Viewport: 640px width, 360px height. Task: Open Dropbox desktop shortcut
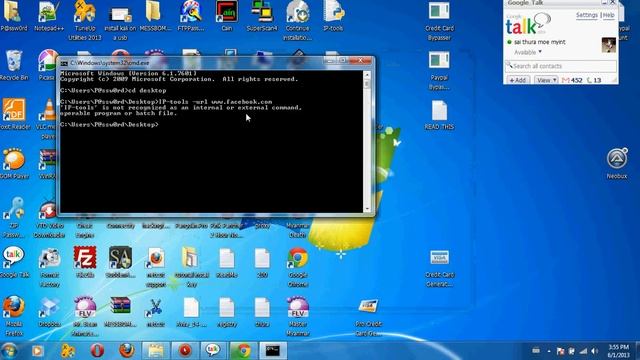pos(50,312)
